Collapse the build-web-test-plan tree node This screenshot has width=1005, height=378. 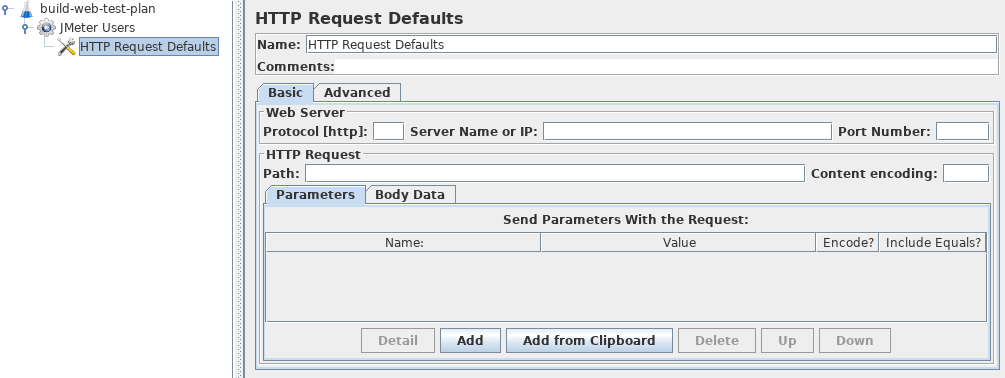6,9
